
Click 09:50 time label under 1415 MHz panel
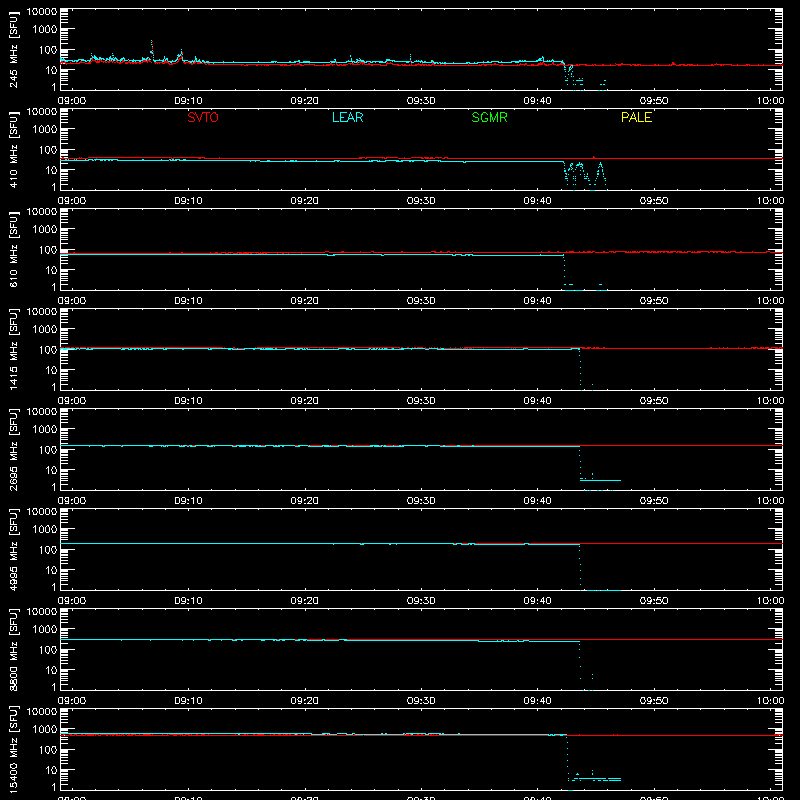tap(654, 401)
